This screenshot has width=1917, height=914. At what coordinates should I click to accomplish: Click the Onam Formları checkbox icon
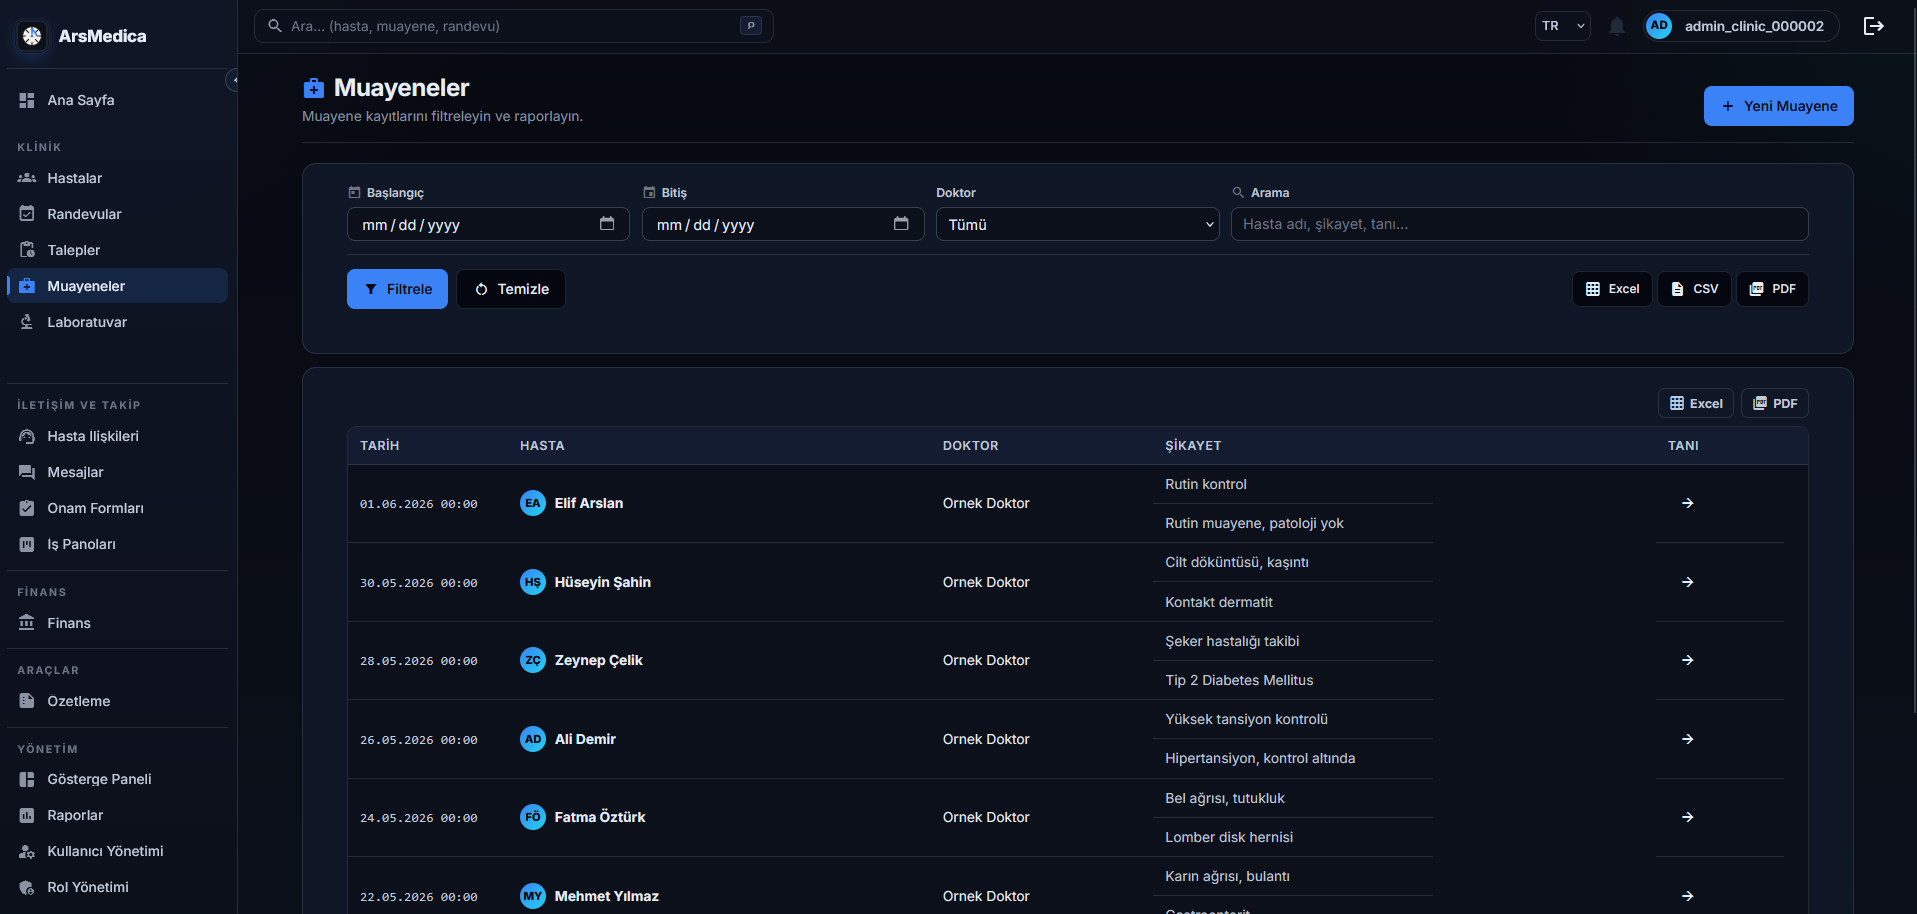point(27,508)
